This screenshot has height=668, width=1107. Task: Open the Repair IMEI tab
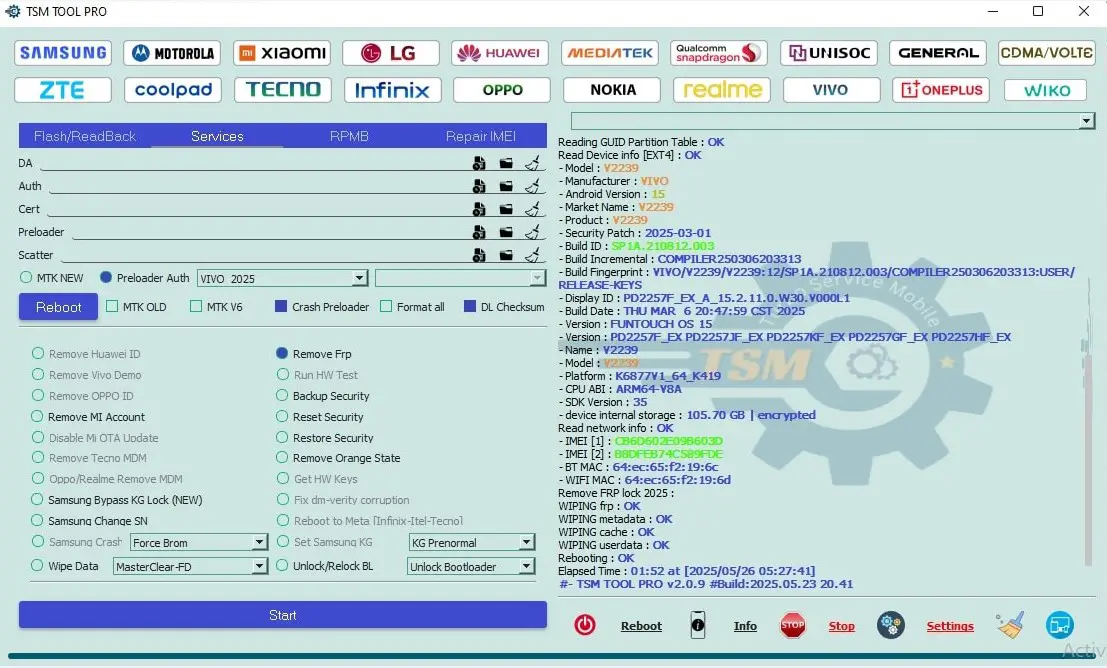481,136
